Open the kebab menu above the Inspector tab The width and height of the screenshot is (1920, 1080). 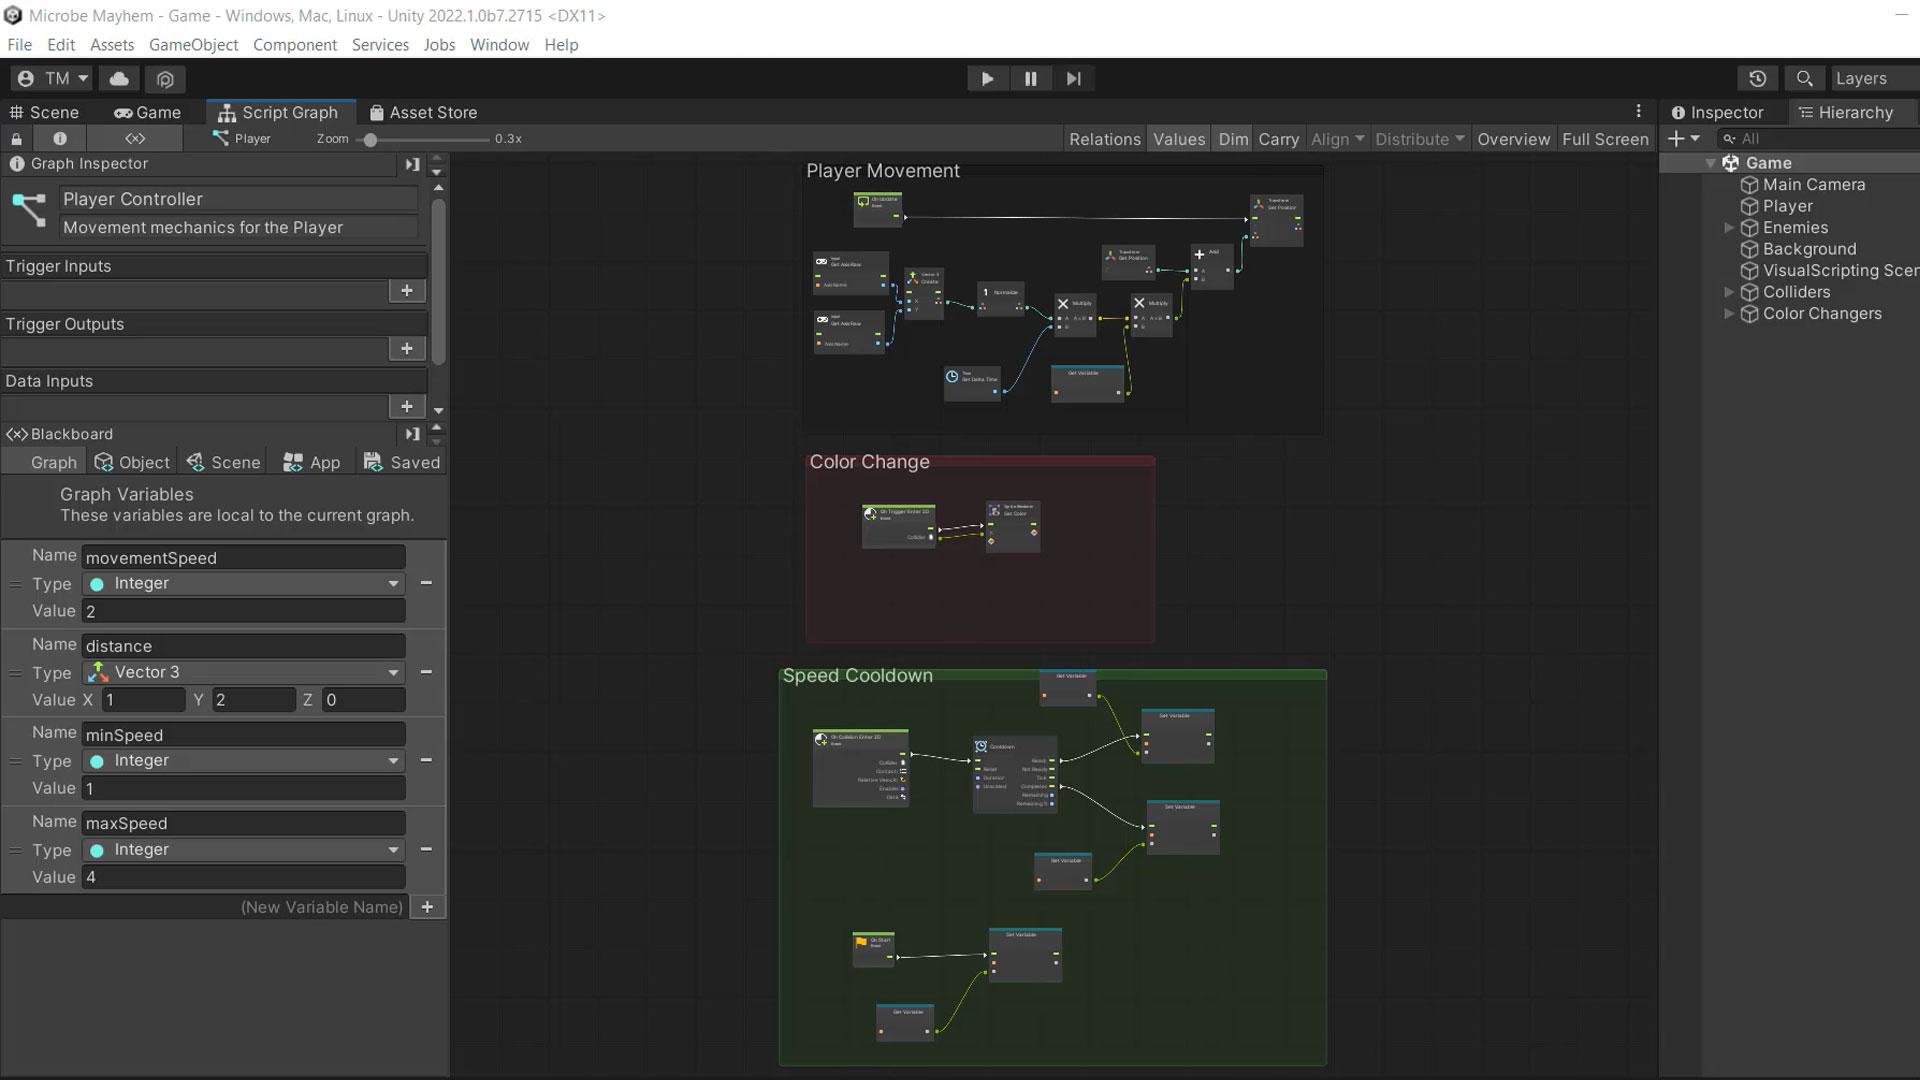[x=1639, y=111]
